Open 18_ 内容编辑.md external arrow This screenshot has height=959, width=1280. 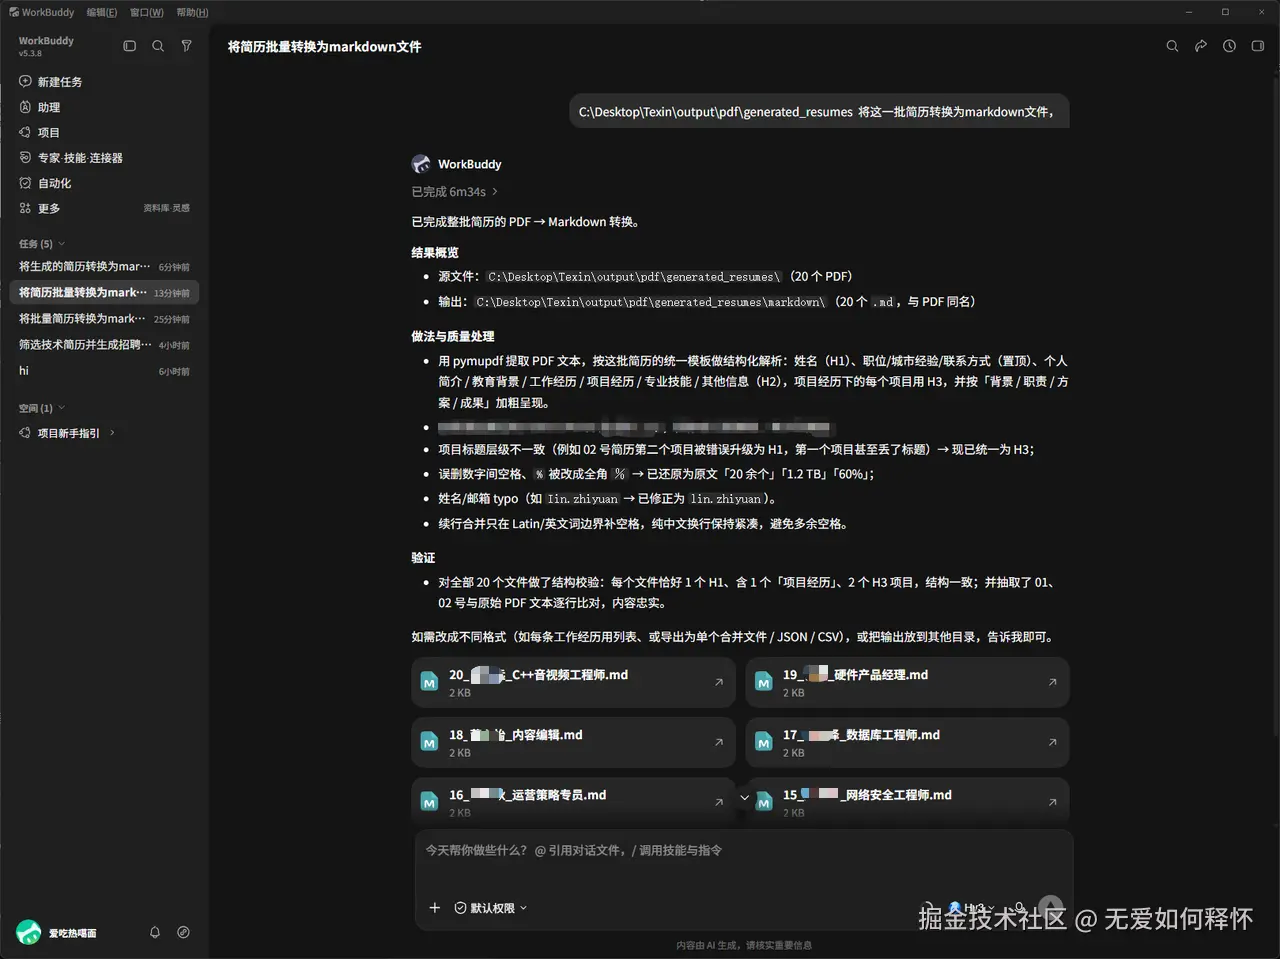point(718,742)
